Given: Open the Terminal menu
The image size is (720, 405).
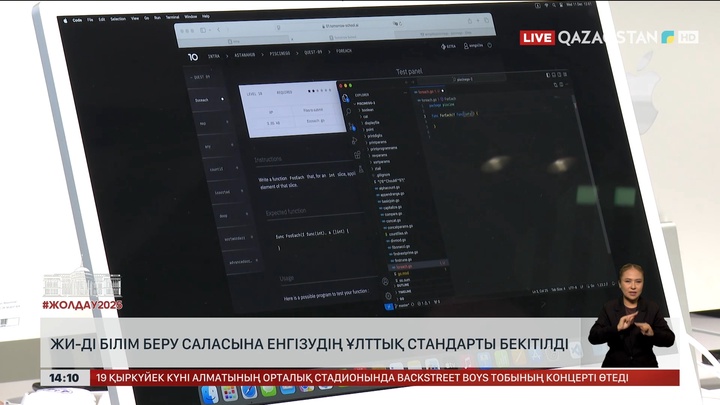Looking at the screenshot, I should pyautogui.click(x=173, y=17).
